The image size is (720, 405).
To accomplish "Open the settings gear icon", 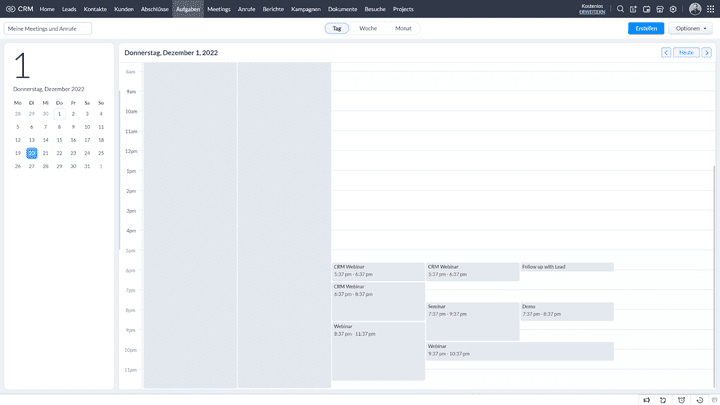I will click(x=673, y=9).
